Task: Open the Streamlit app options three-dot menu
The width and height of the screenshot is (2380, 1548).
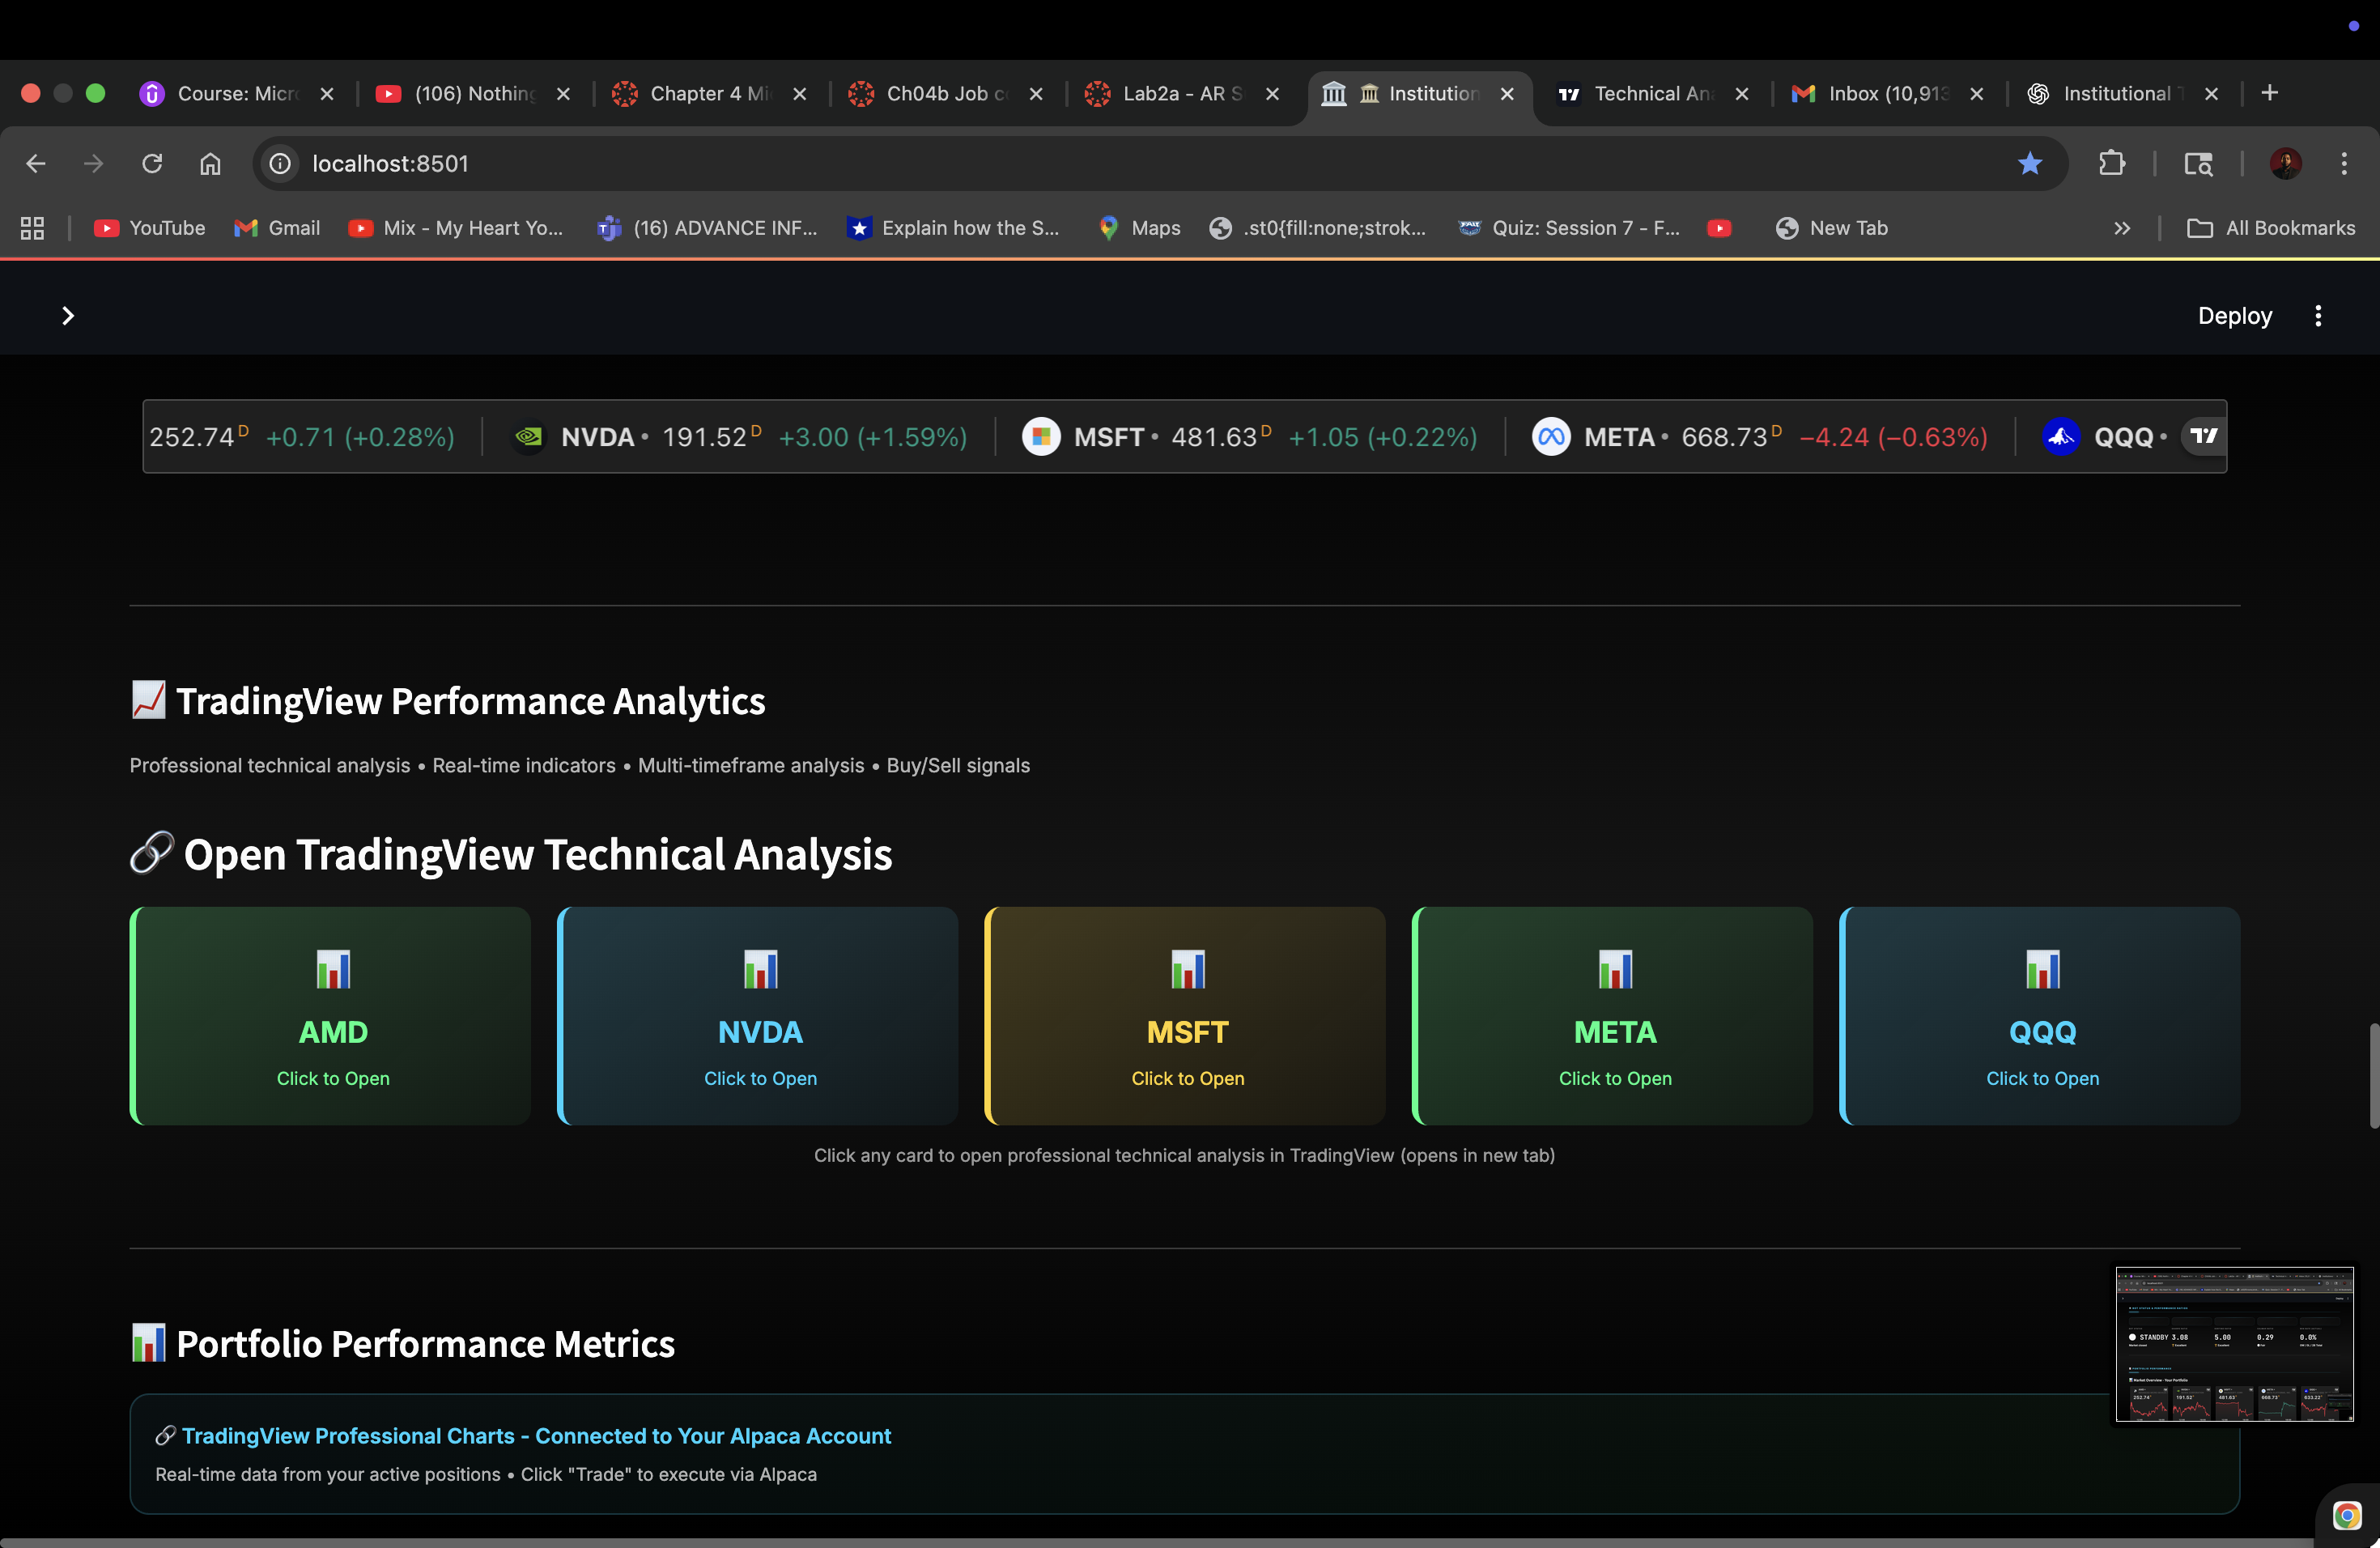Action: (2319, 315)
